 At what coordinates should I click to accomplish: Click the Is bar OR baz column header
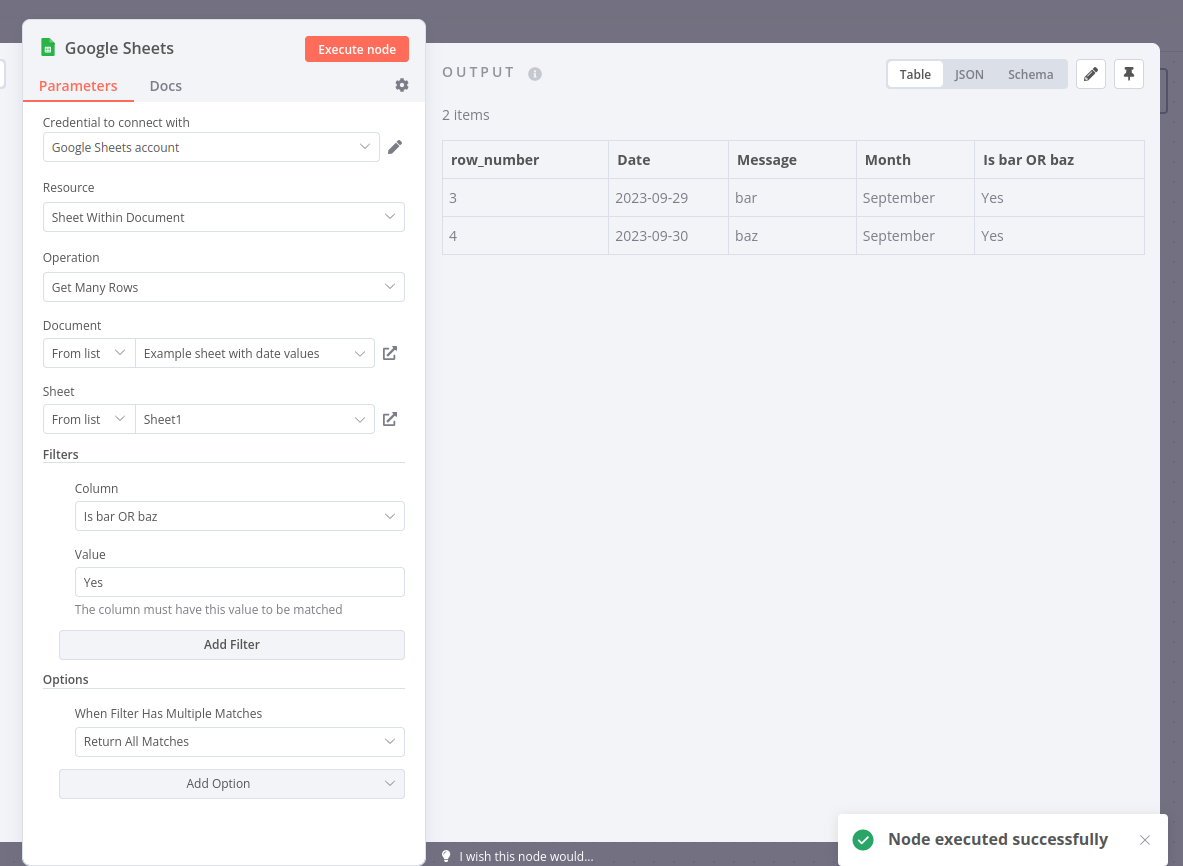pyautogui.click(x=1059, y=160)
